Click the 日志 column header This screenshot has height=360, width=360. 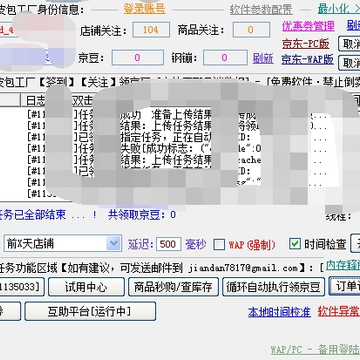point(36,100)
